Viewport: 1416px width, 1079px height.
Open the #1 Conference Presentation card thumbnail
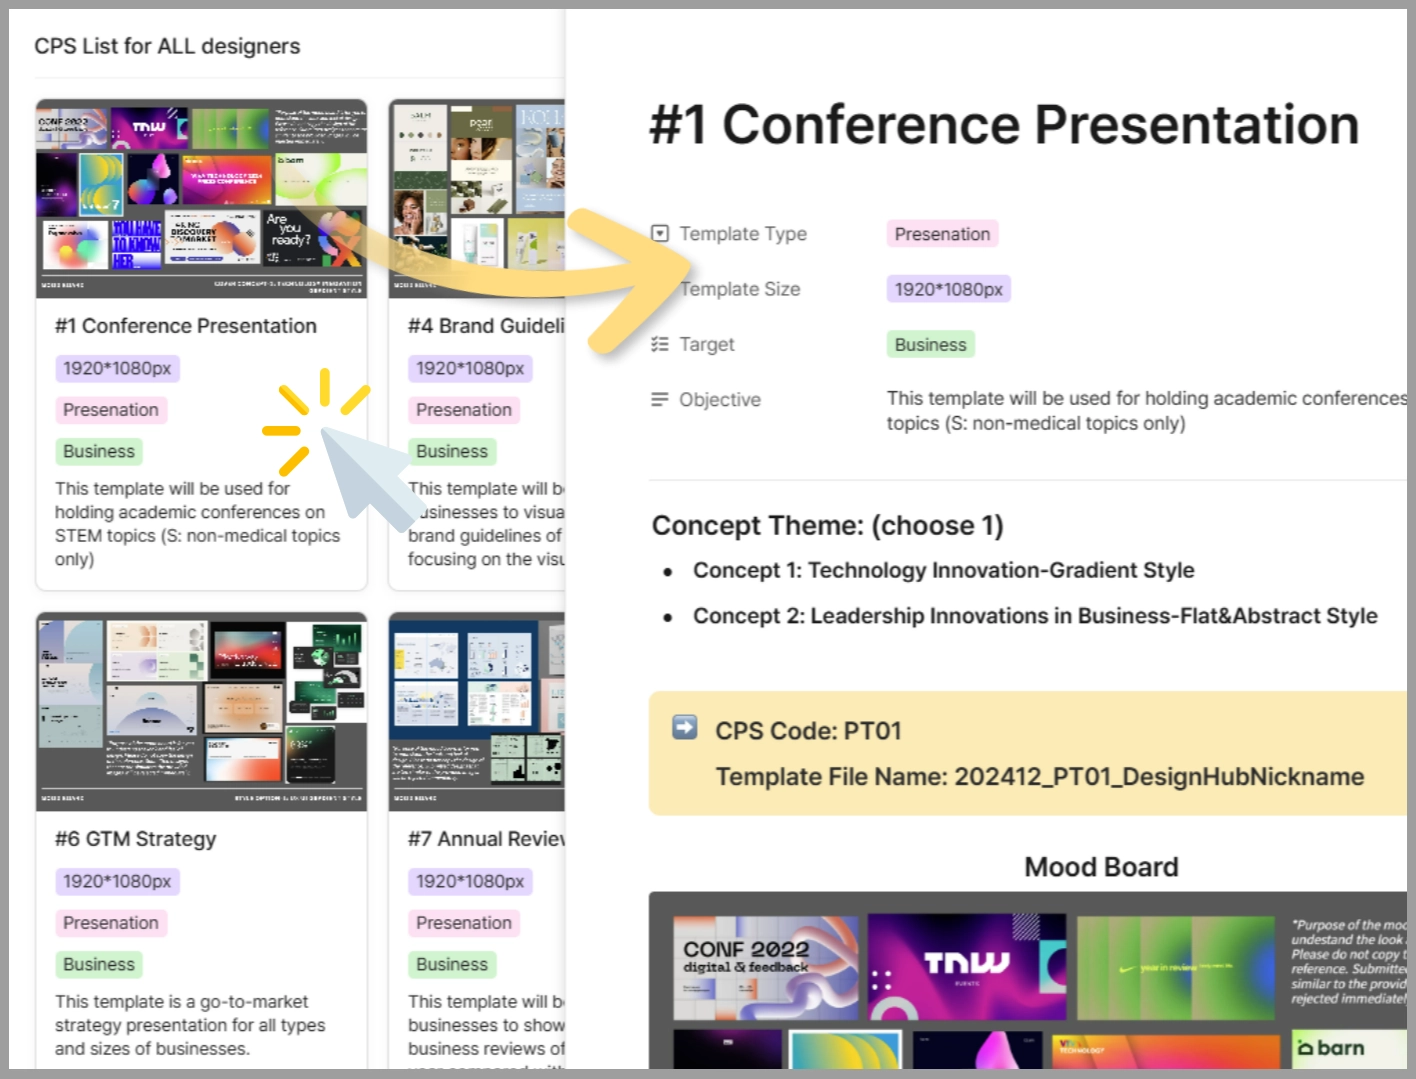[x=201, y=198]
